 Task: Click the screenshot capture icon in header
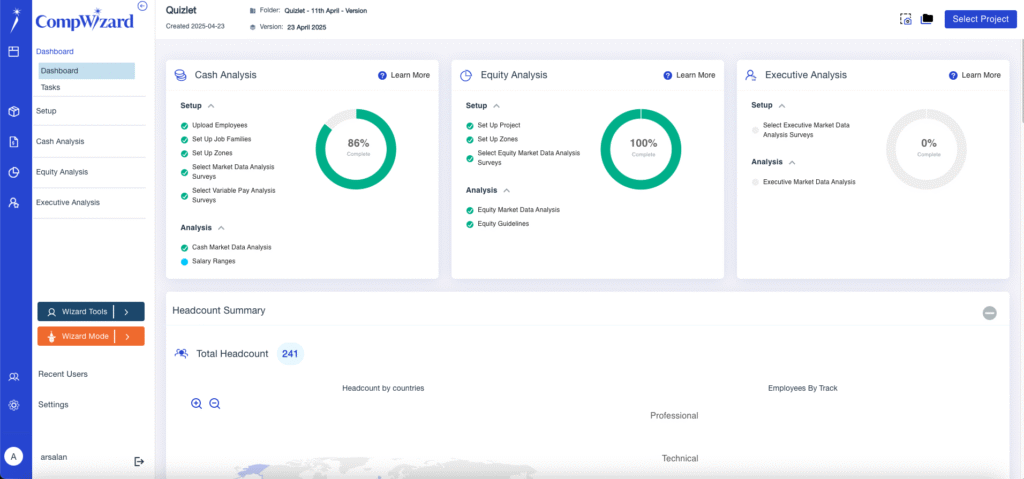click(x=905, y=19)
